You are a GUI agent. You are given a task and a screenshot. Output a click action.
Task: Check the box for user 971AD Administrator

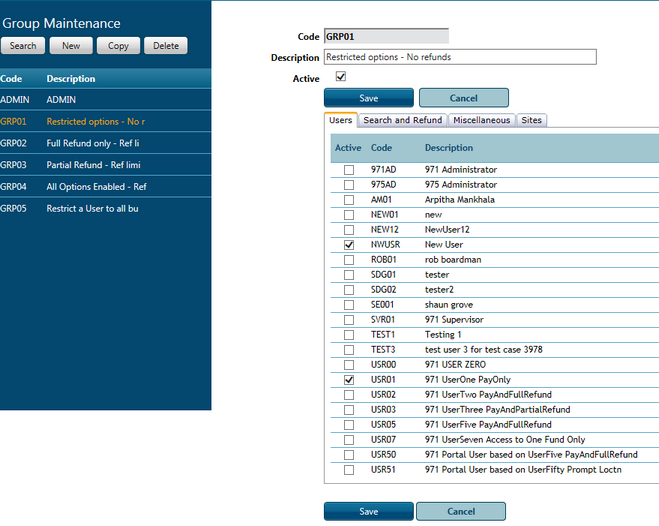pyautogui.click(x=349, y=170)
